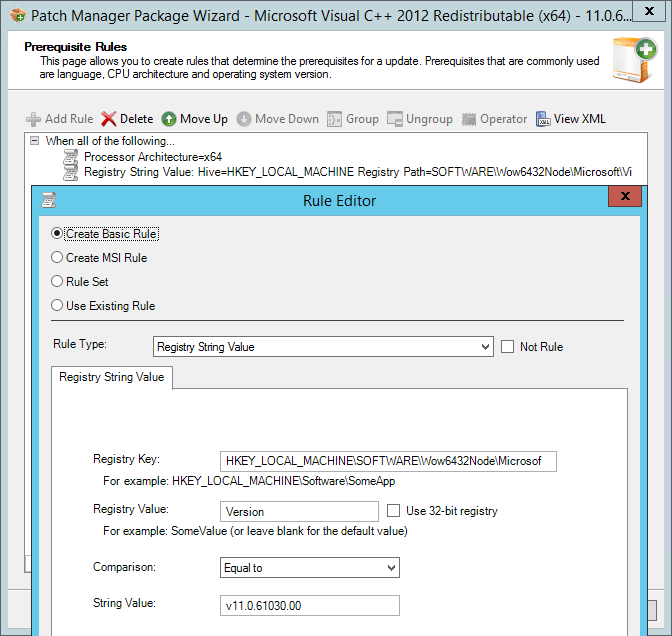Tick the Use 32-bit registry checkbox

click(393, 510)
